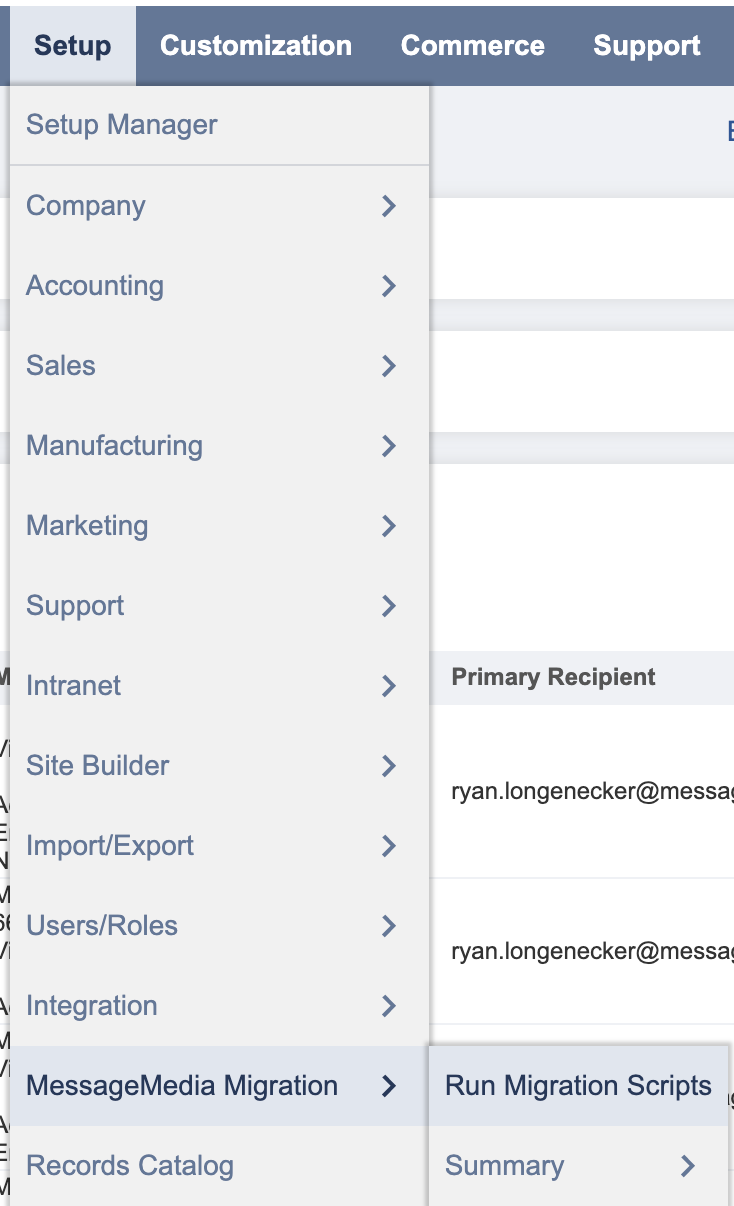Select the Manufacturing menu item

point(114,446)
